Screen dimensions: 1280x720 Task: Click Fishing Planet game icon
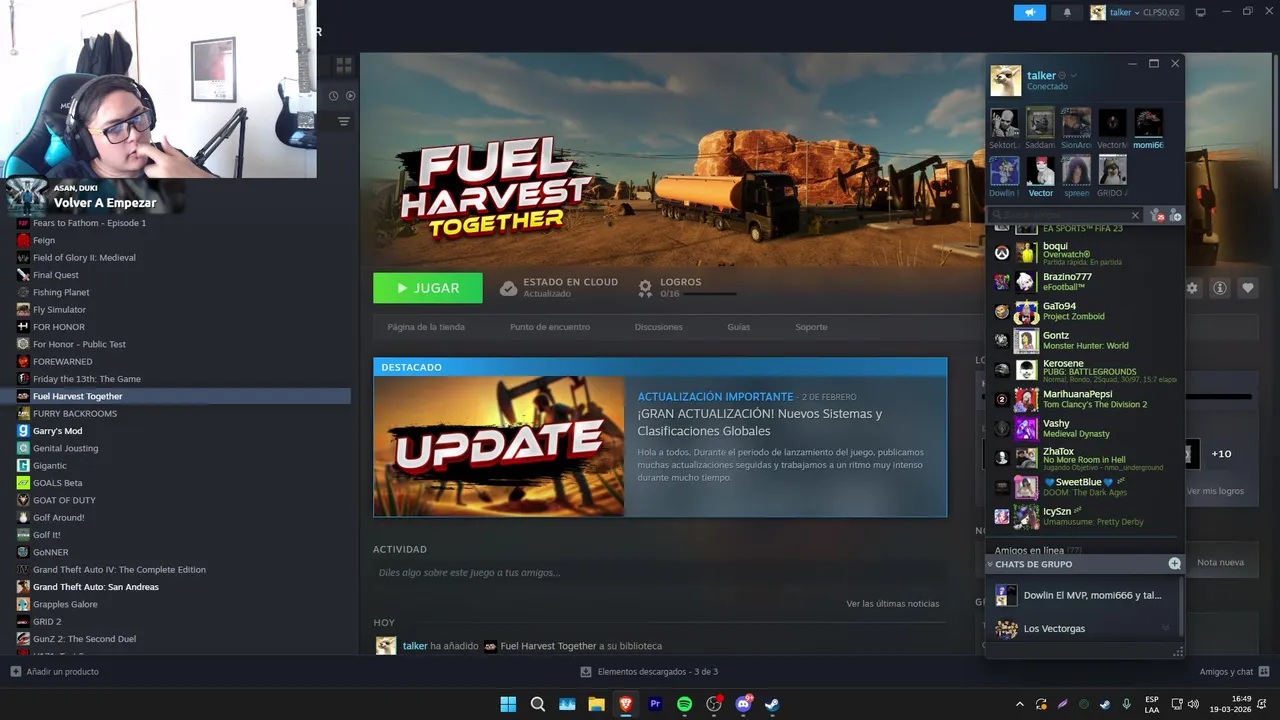click(x=23, y=292)
